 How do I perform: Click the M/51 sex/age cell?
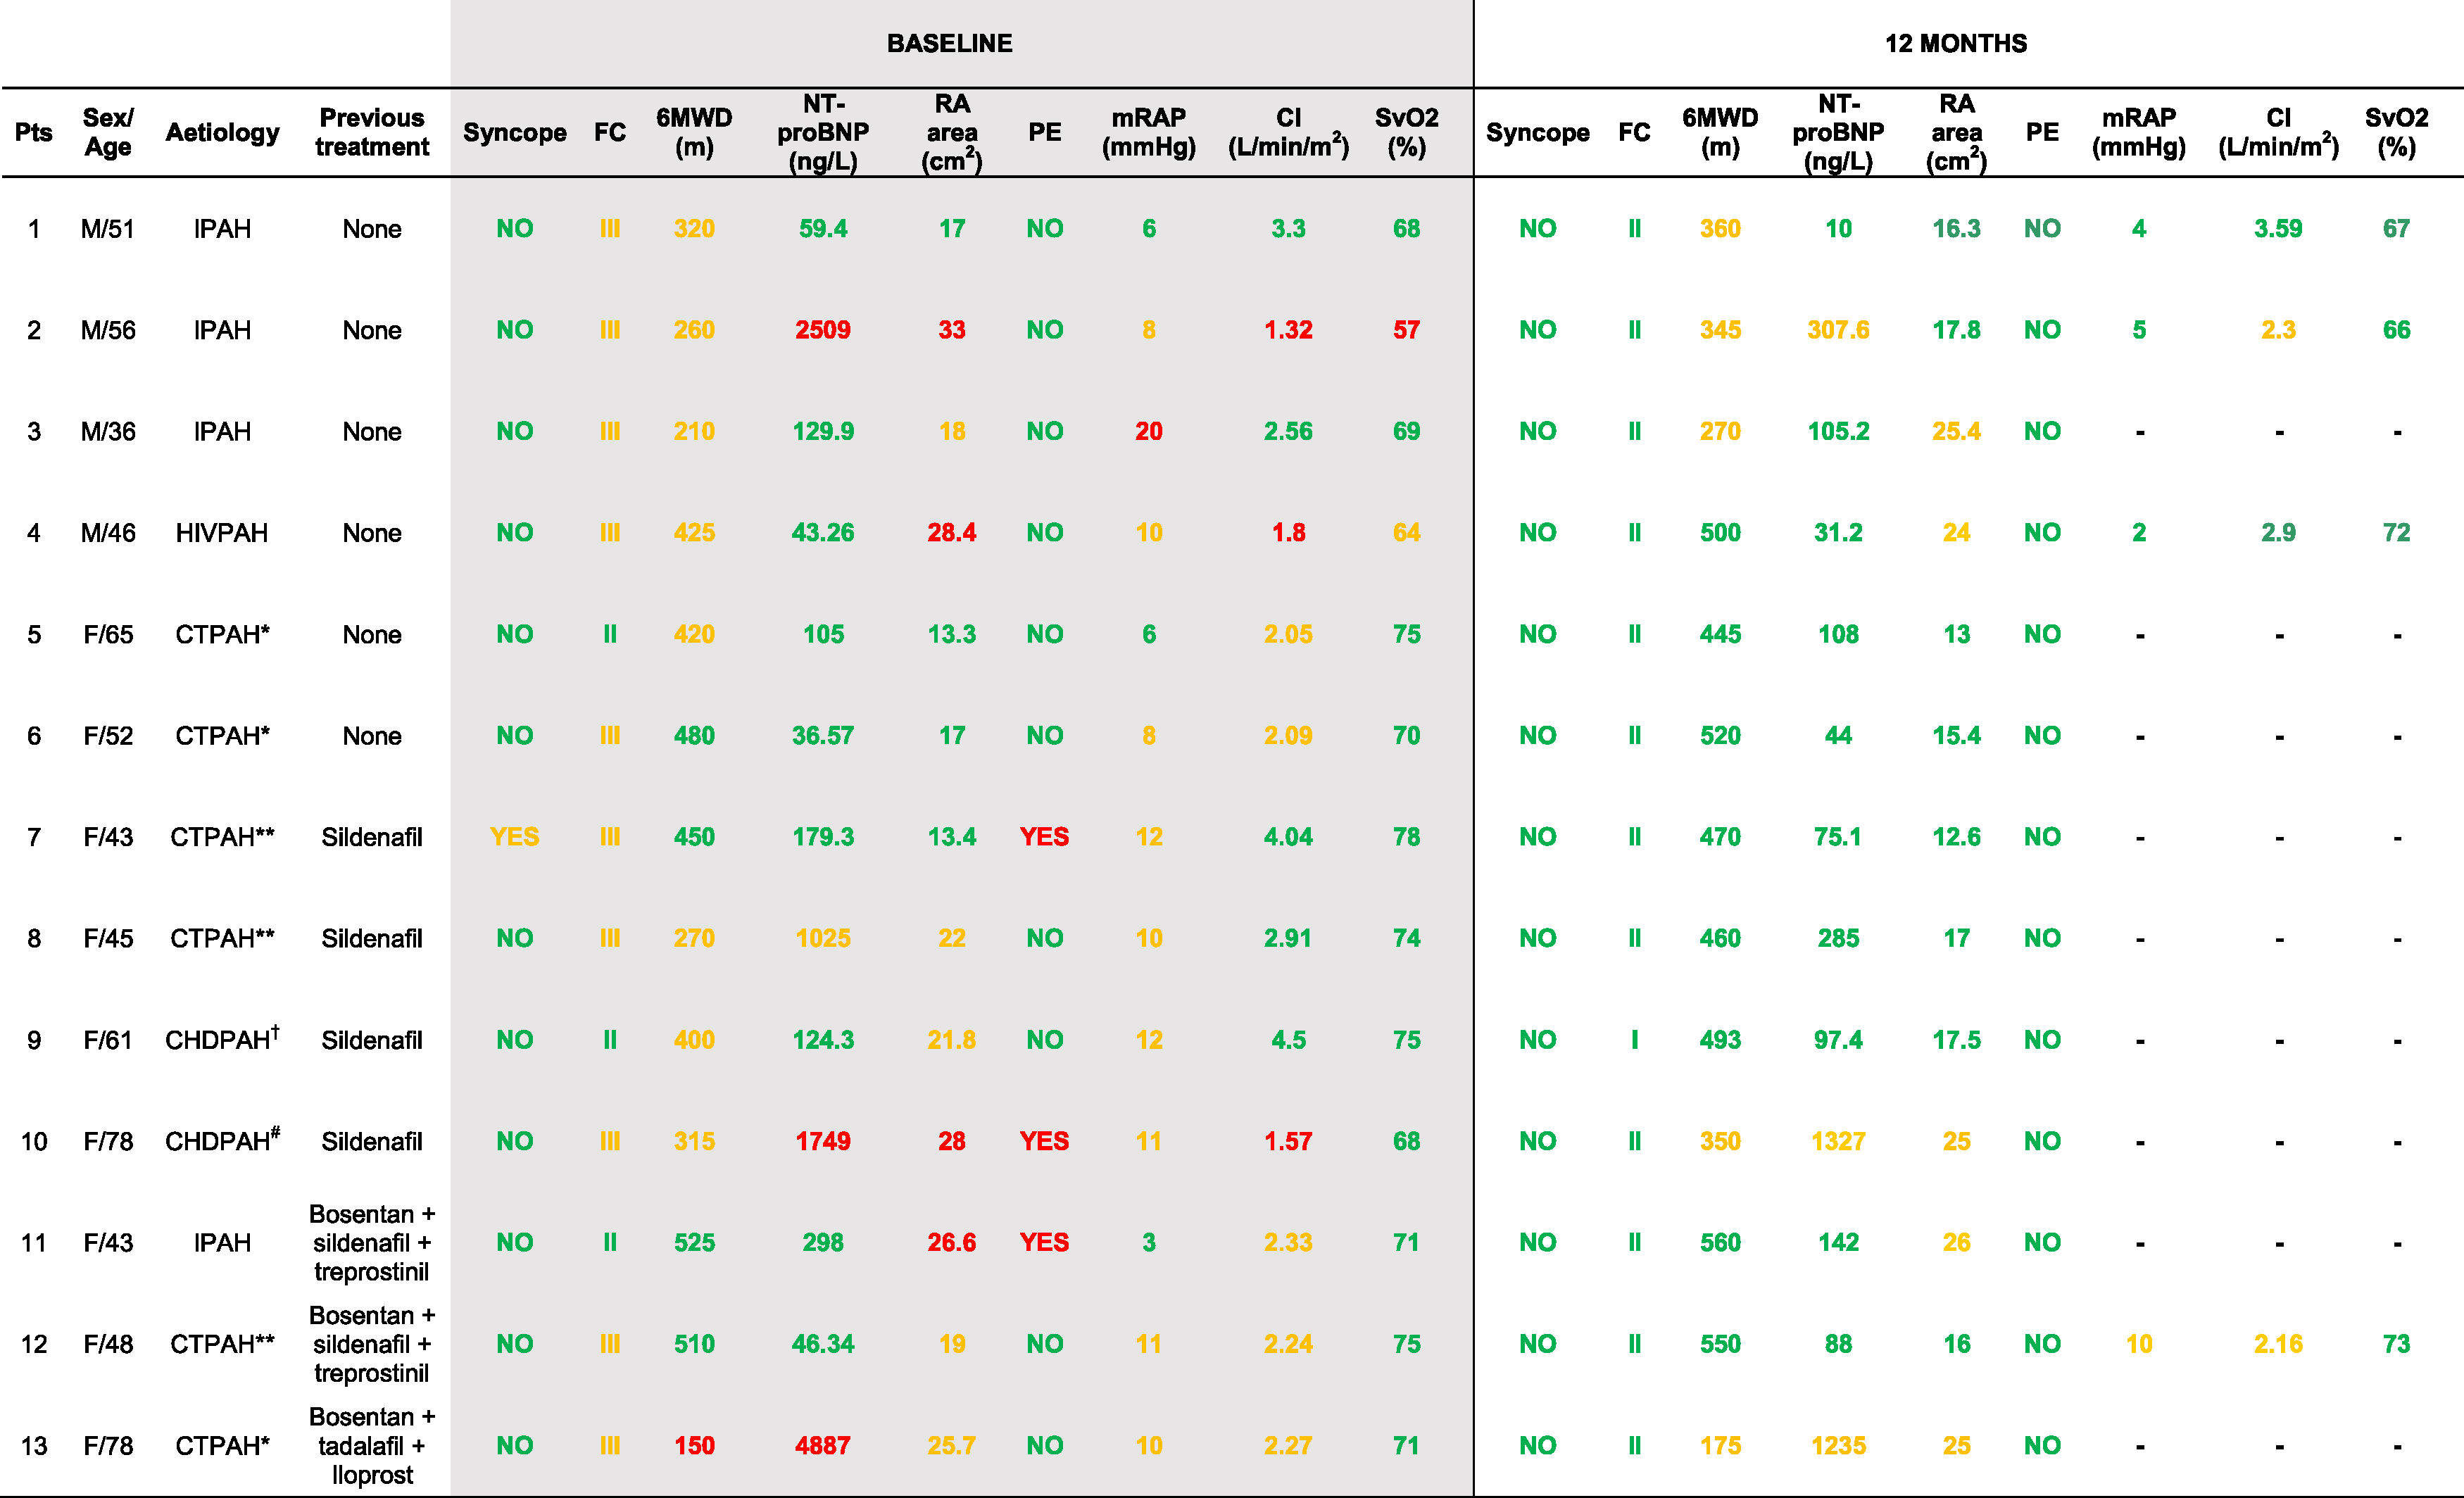(108, 229)
